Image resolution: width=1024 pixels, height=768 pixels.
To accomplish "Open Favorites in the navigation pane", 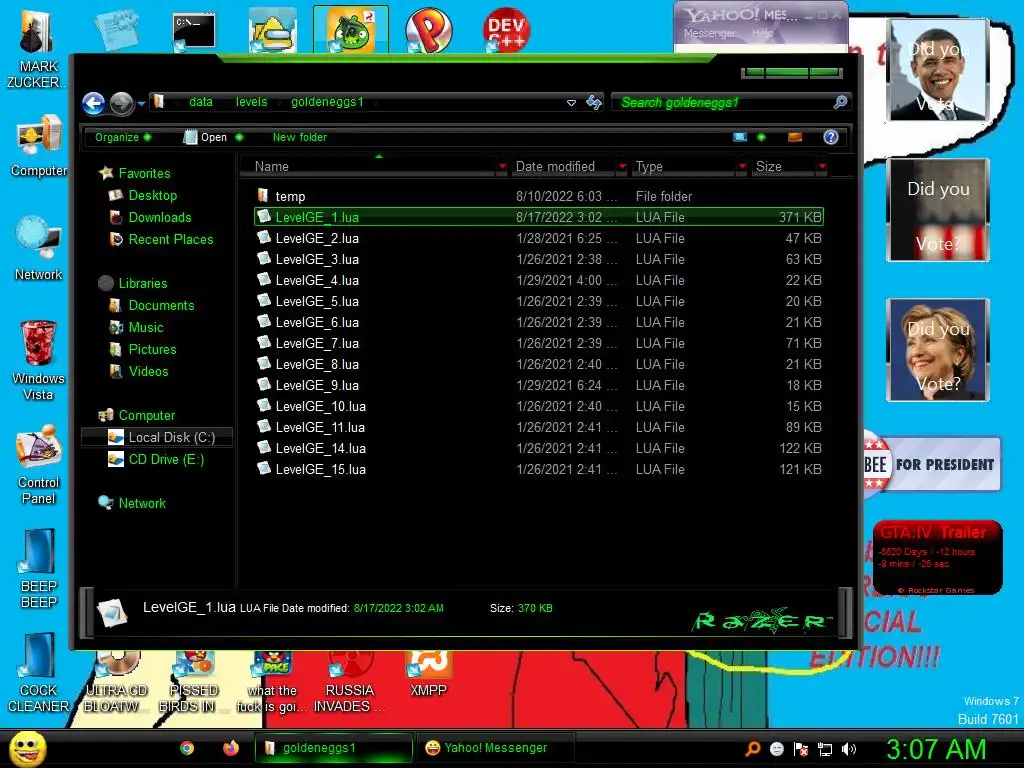I will (x=144, y=173).
